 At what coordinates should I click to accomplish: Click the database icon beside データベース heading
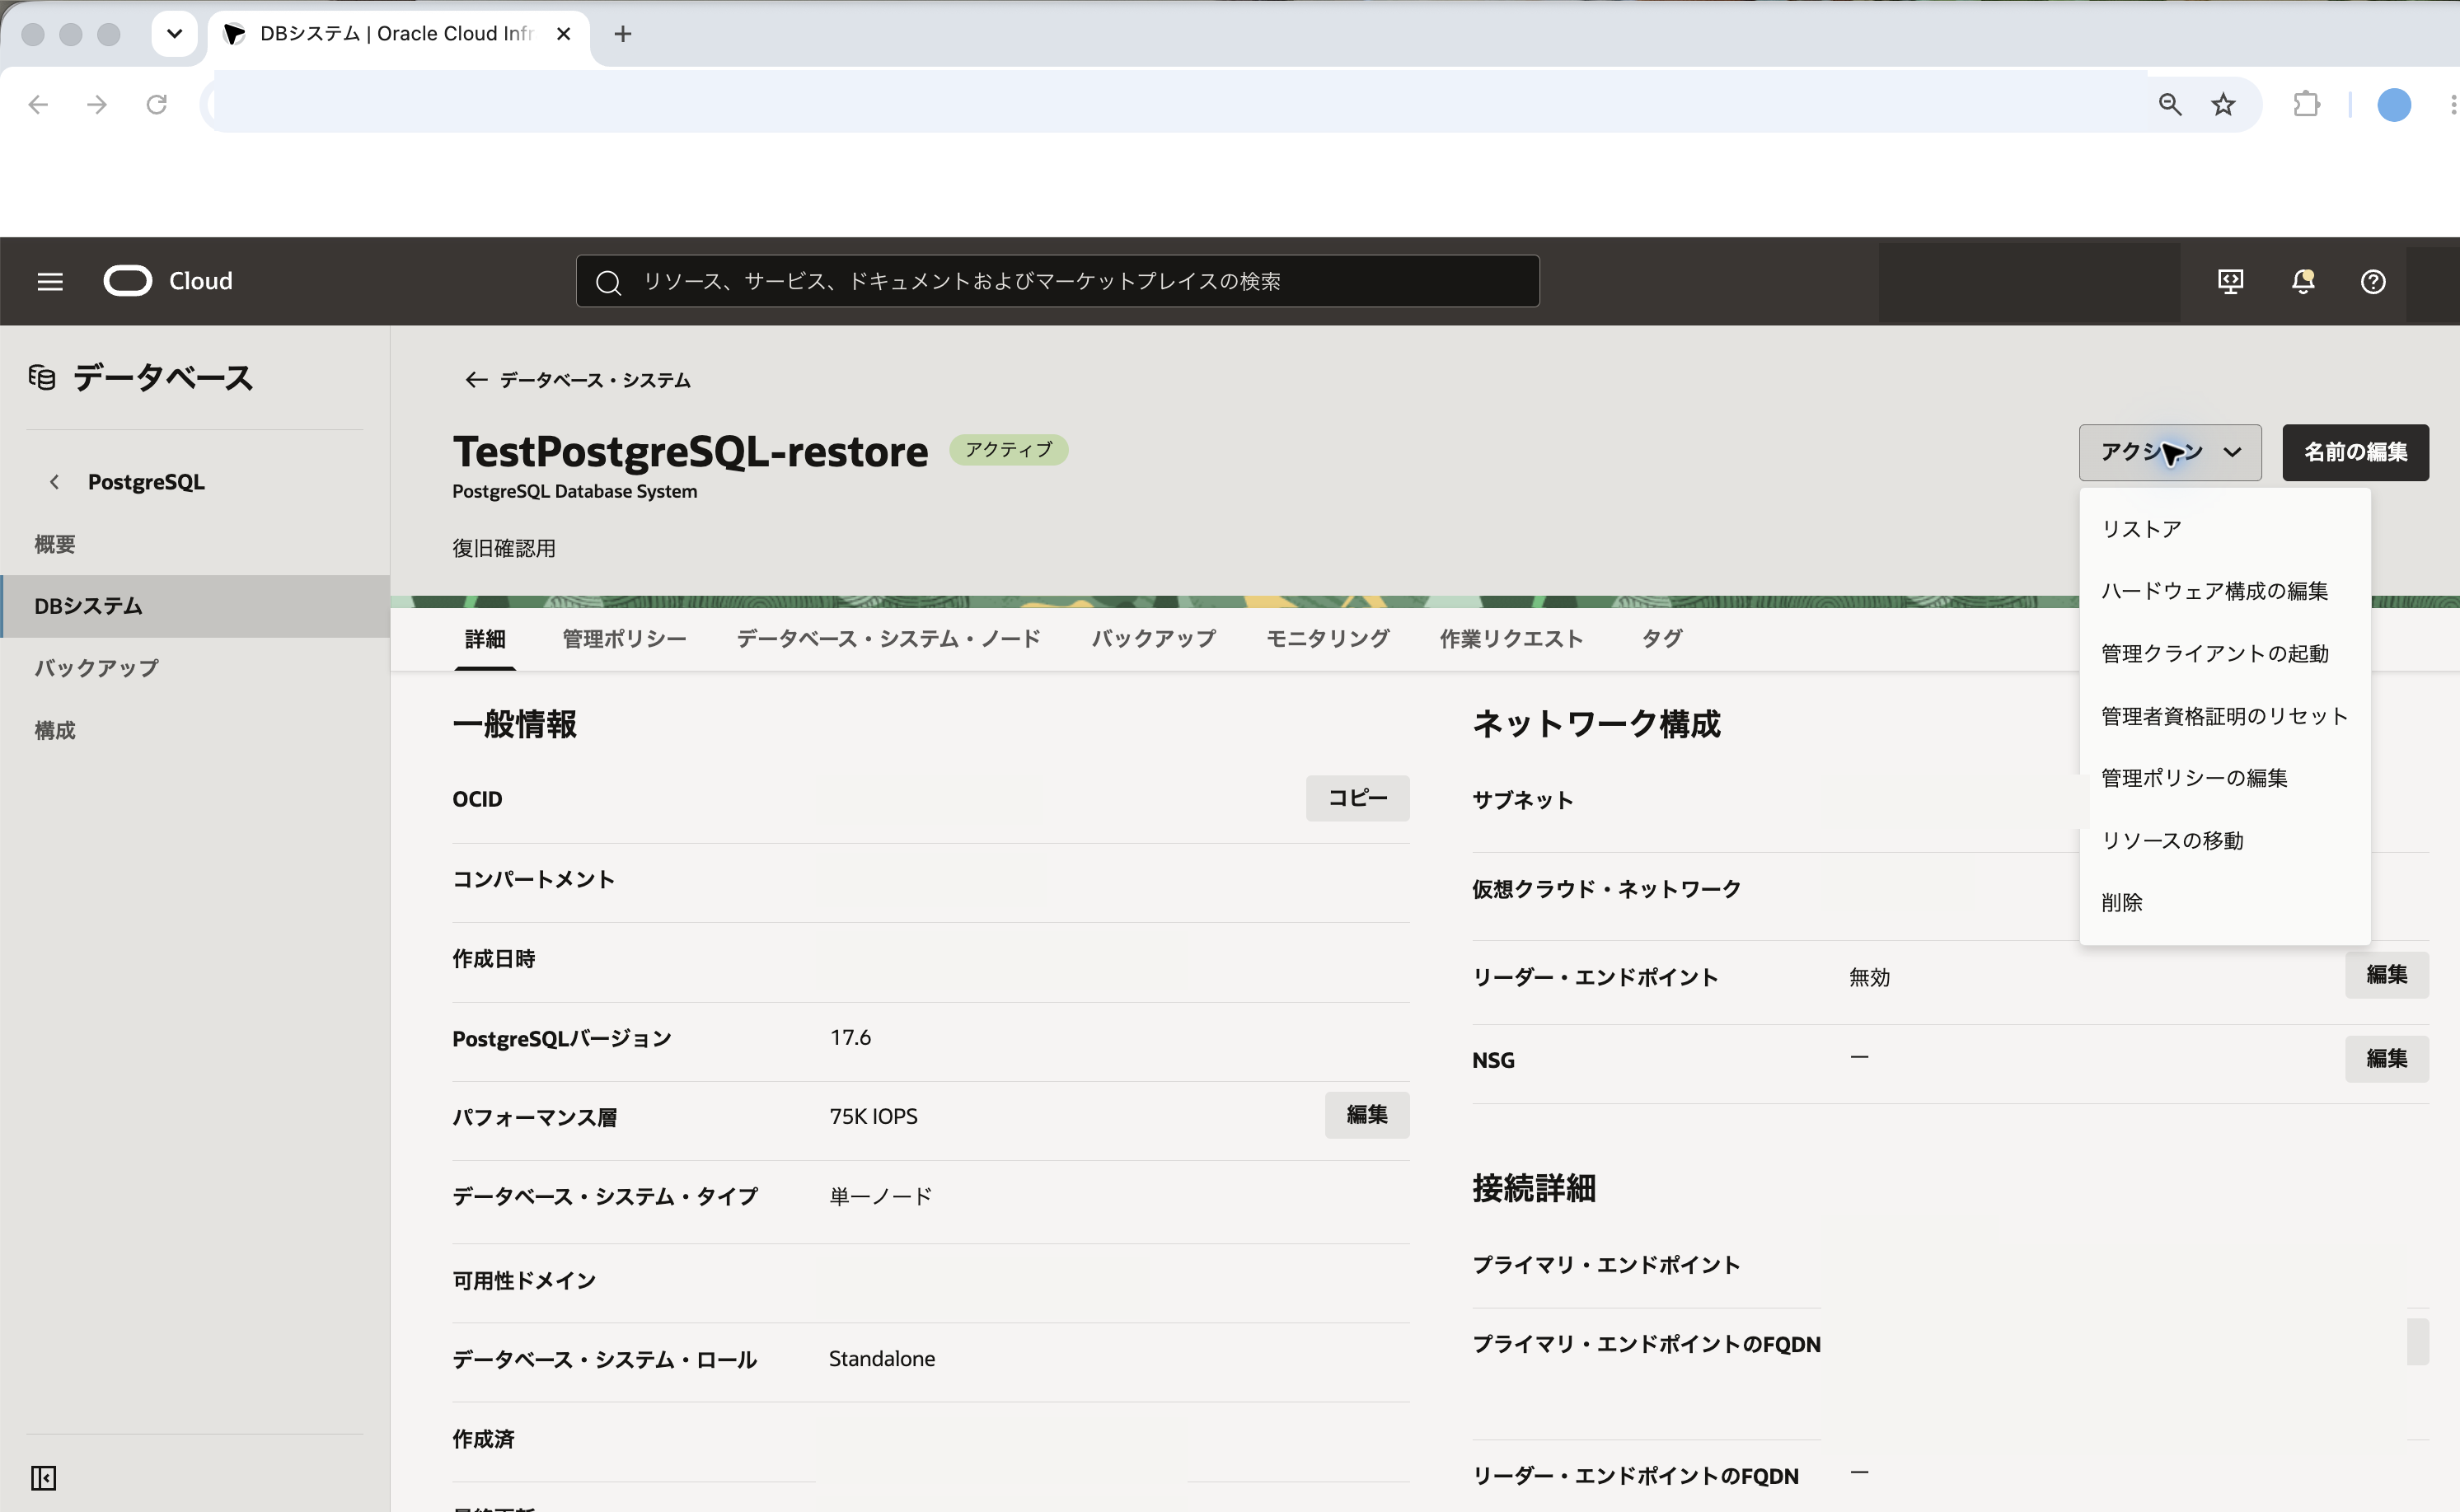[x=42, y=377]
